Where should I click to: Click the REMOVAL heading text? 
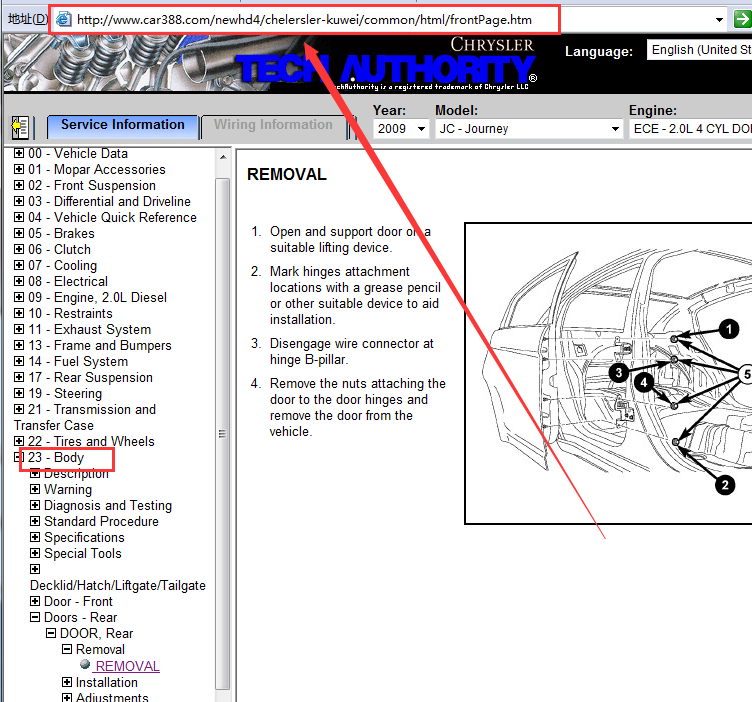point(287,174)
